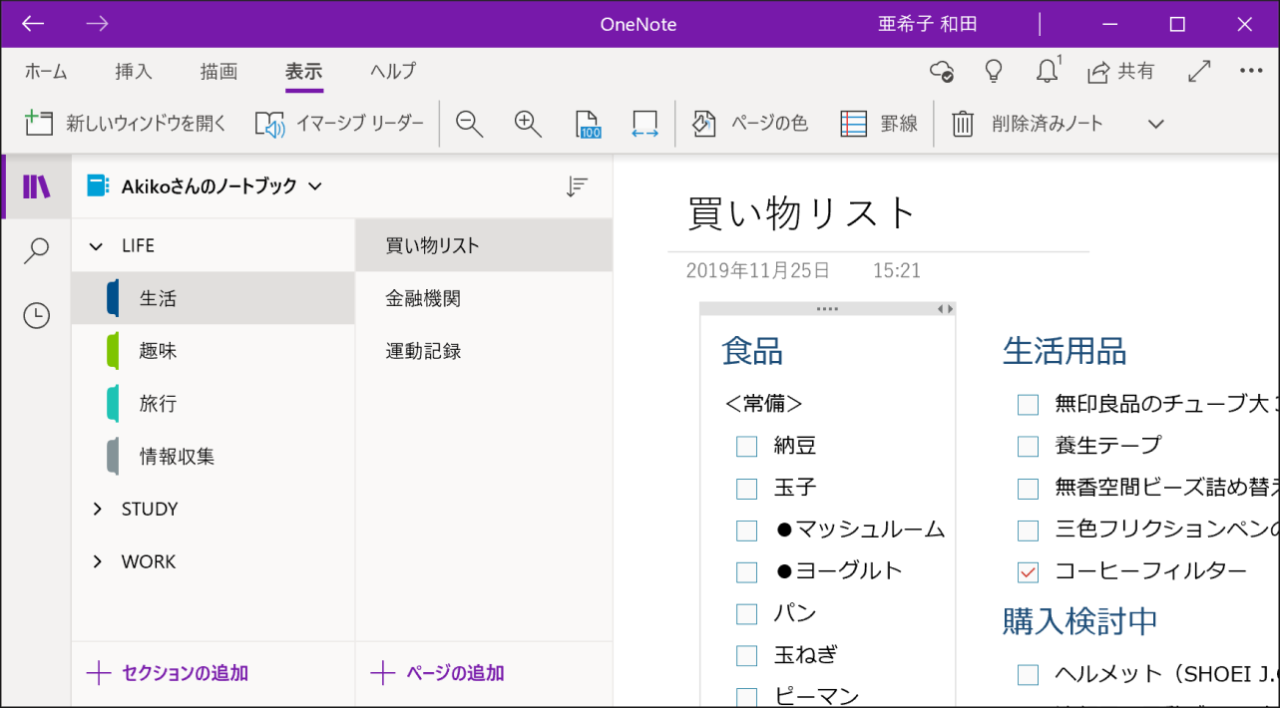This screenshot has width=1280, height=708.
Task: Click the page width fit icon
Action: point(645,124)
